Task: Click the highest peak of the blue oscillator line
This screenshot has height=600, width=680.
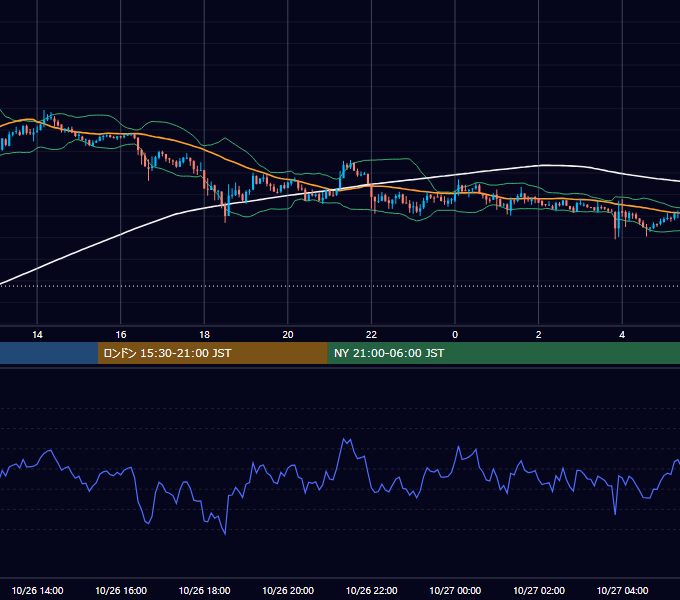Action: (344, 439)
